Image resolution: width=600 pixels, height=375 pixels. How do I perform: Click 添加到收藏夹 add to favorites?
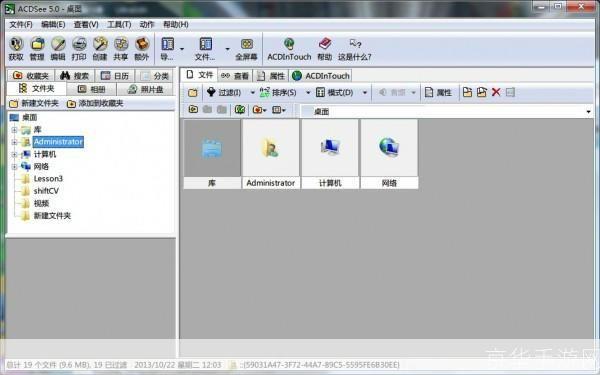click(x=95, y=103)
